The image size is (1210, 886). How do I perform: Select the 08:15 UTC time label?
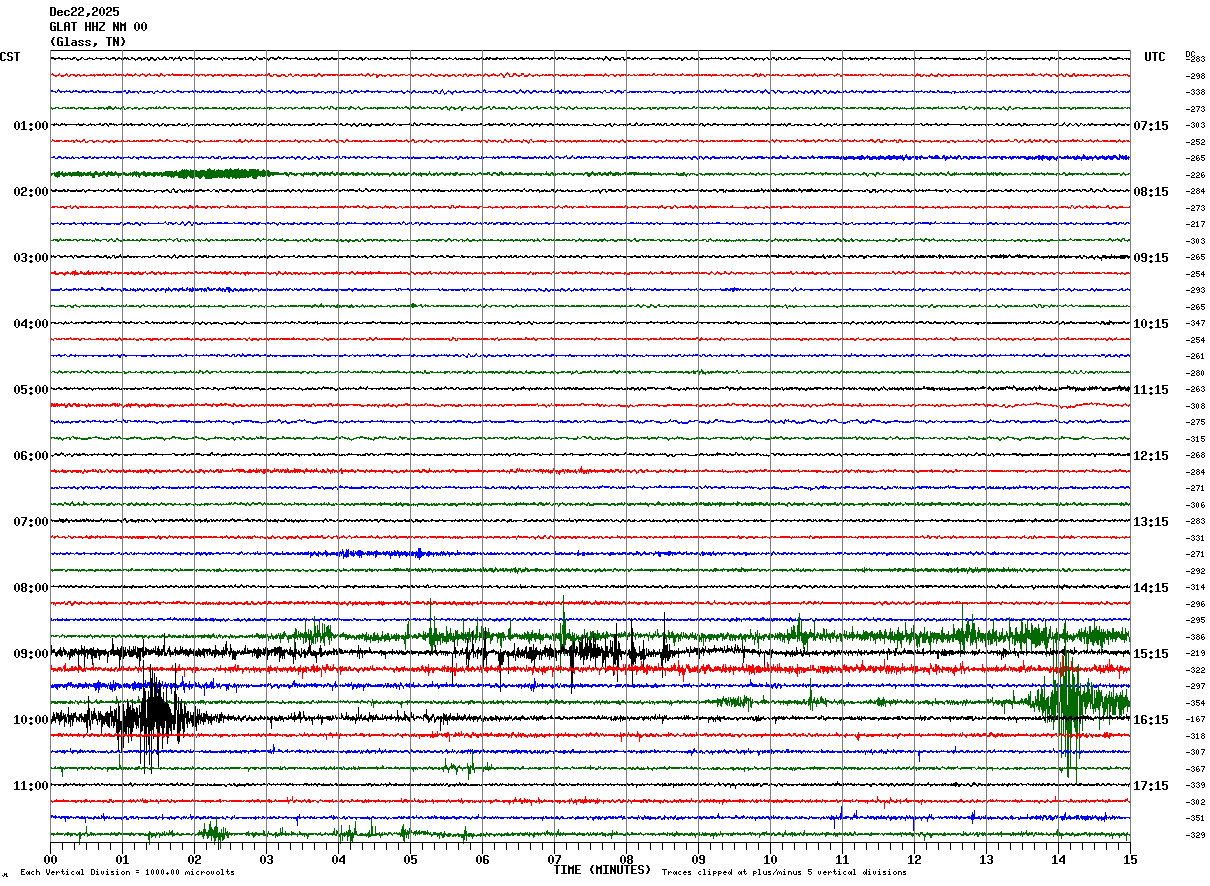pyautogui.click(x=1151, y=192)
